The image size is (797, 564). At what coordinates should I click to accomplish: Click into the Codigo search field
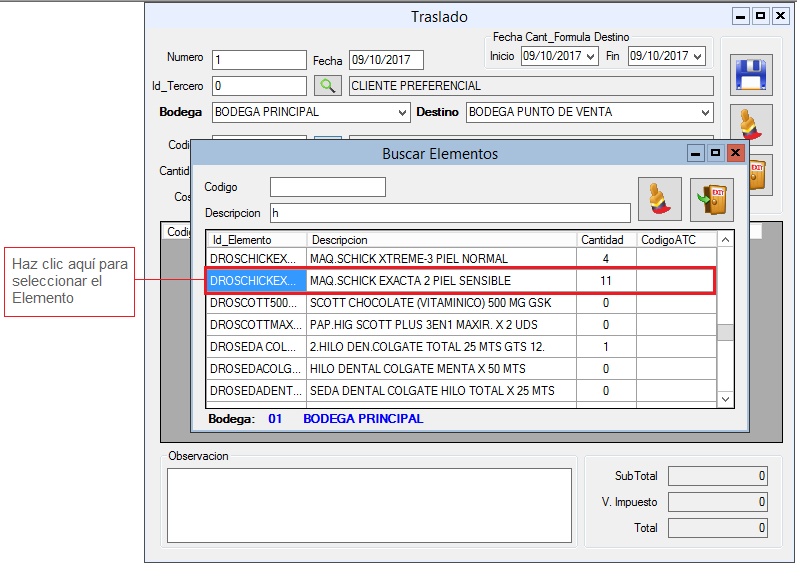[327, 188]
